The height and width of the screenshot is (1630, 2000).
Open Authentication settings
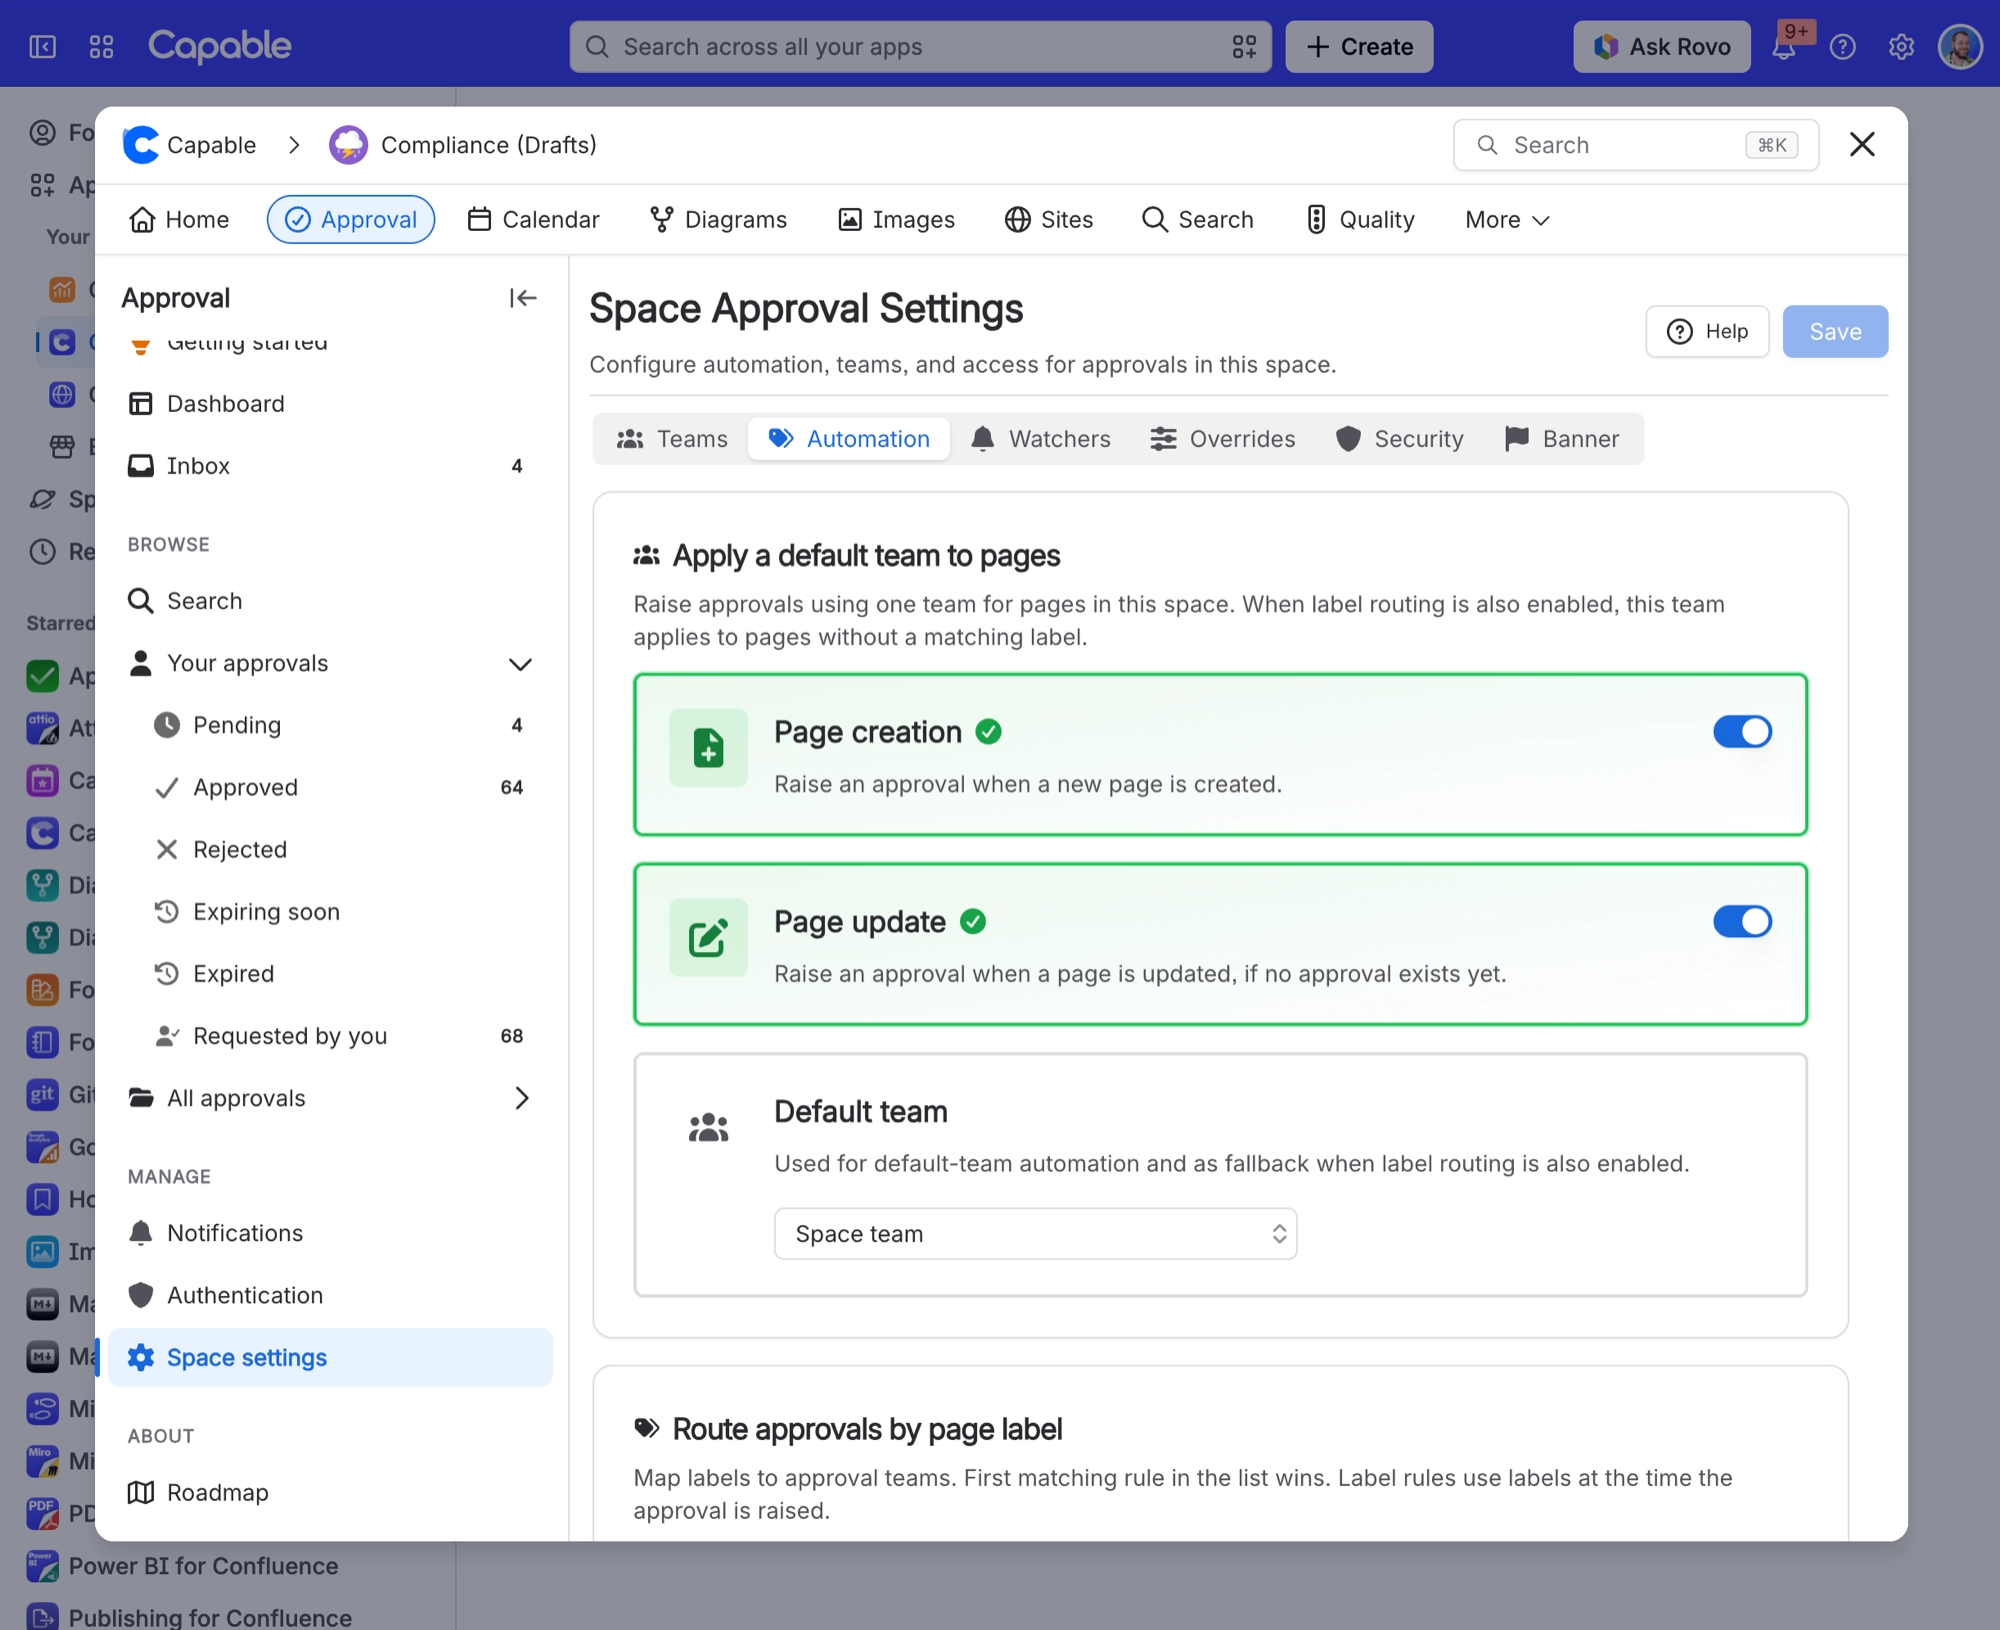pyautogui.click(x=330, y=1295)
